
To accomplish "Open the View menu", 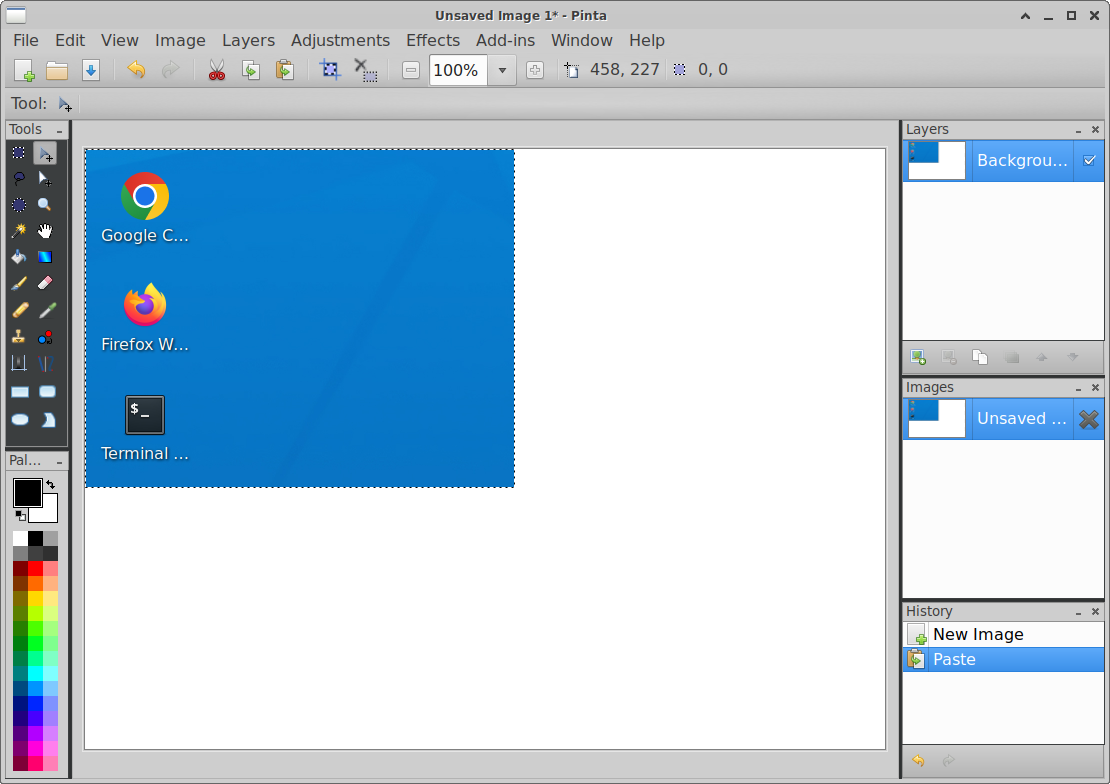I will 120,40.
